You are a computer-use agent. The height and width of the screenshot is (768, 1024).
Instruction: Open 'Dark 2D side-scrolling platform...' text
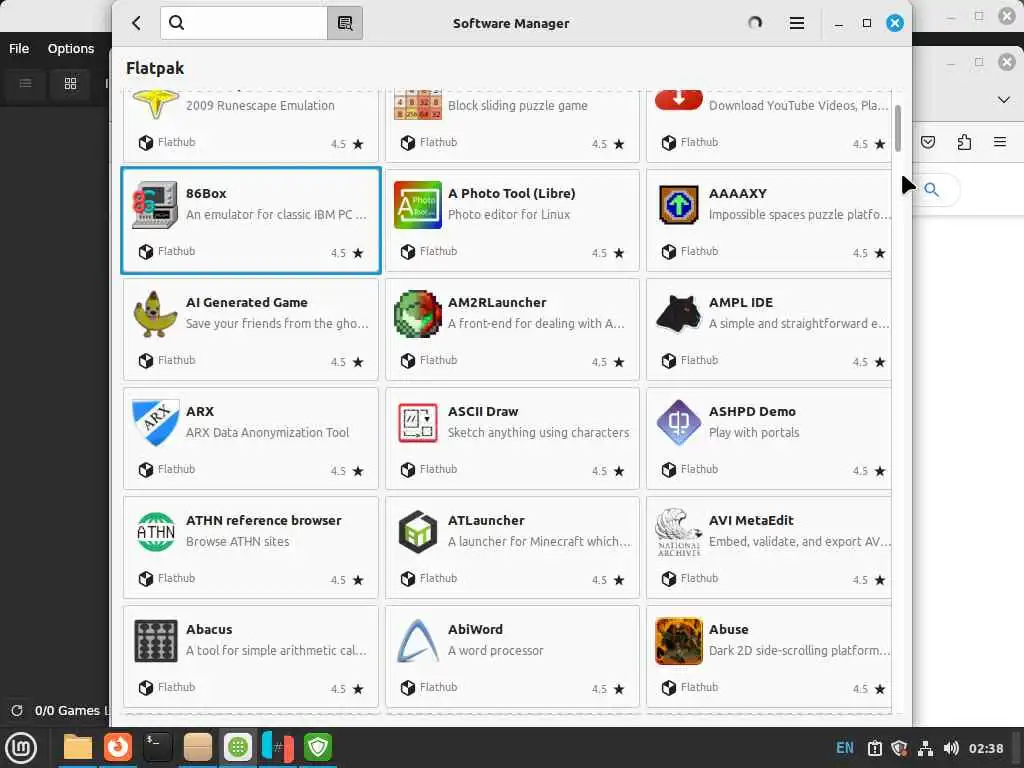799,650
